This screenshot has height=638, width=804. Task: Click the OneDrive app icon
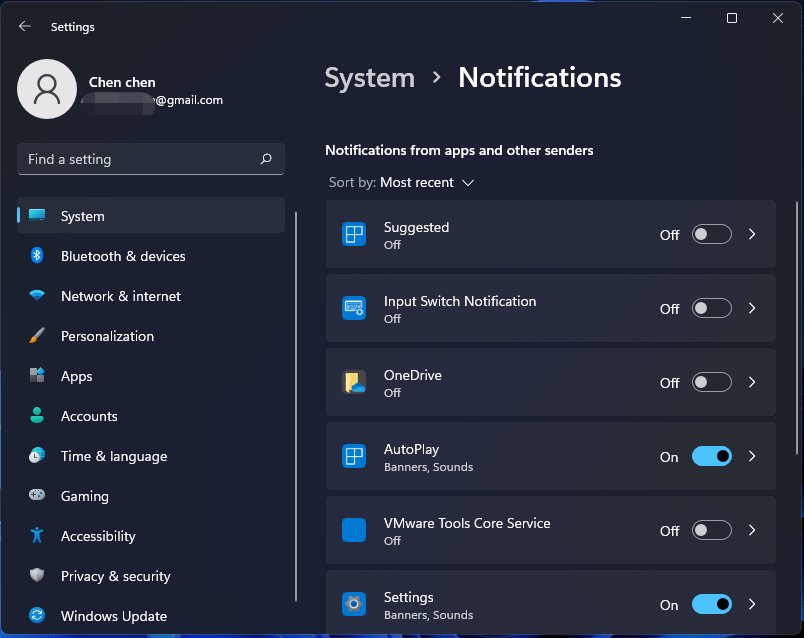[x=354, y=383]
